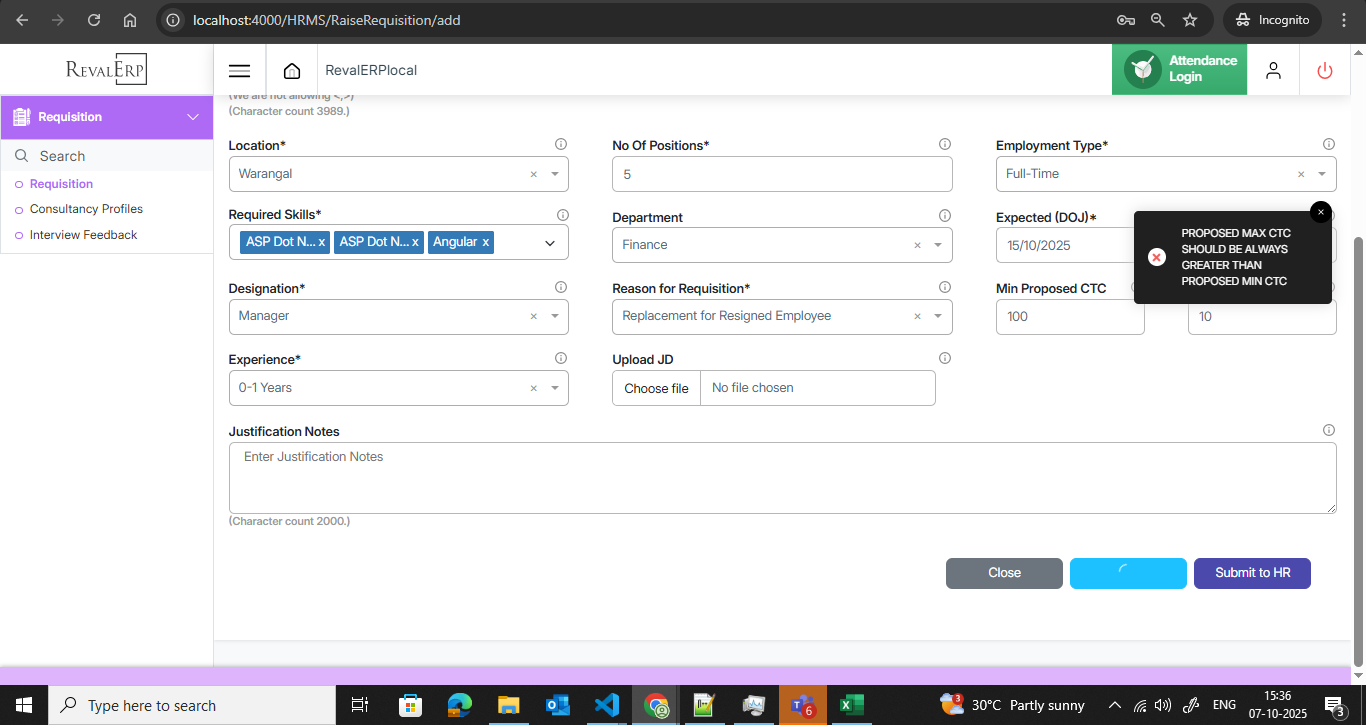1366x725 pixels.
Task: Collapse the Requisition sidebar section
Action: (x=194, y=117)
